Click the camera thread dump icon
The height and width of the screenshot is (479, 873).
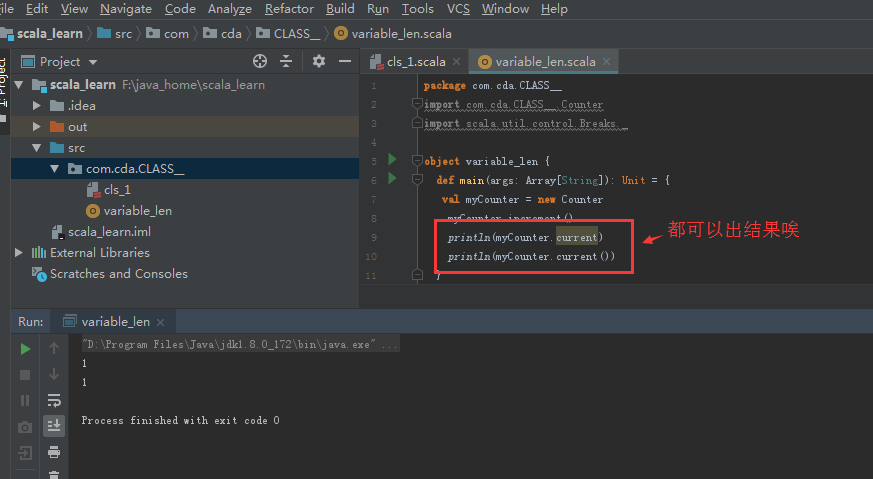(25, 427)
